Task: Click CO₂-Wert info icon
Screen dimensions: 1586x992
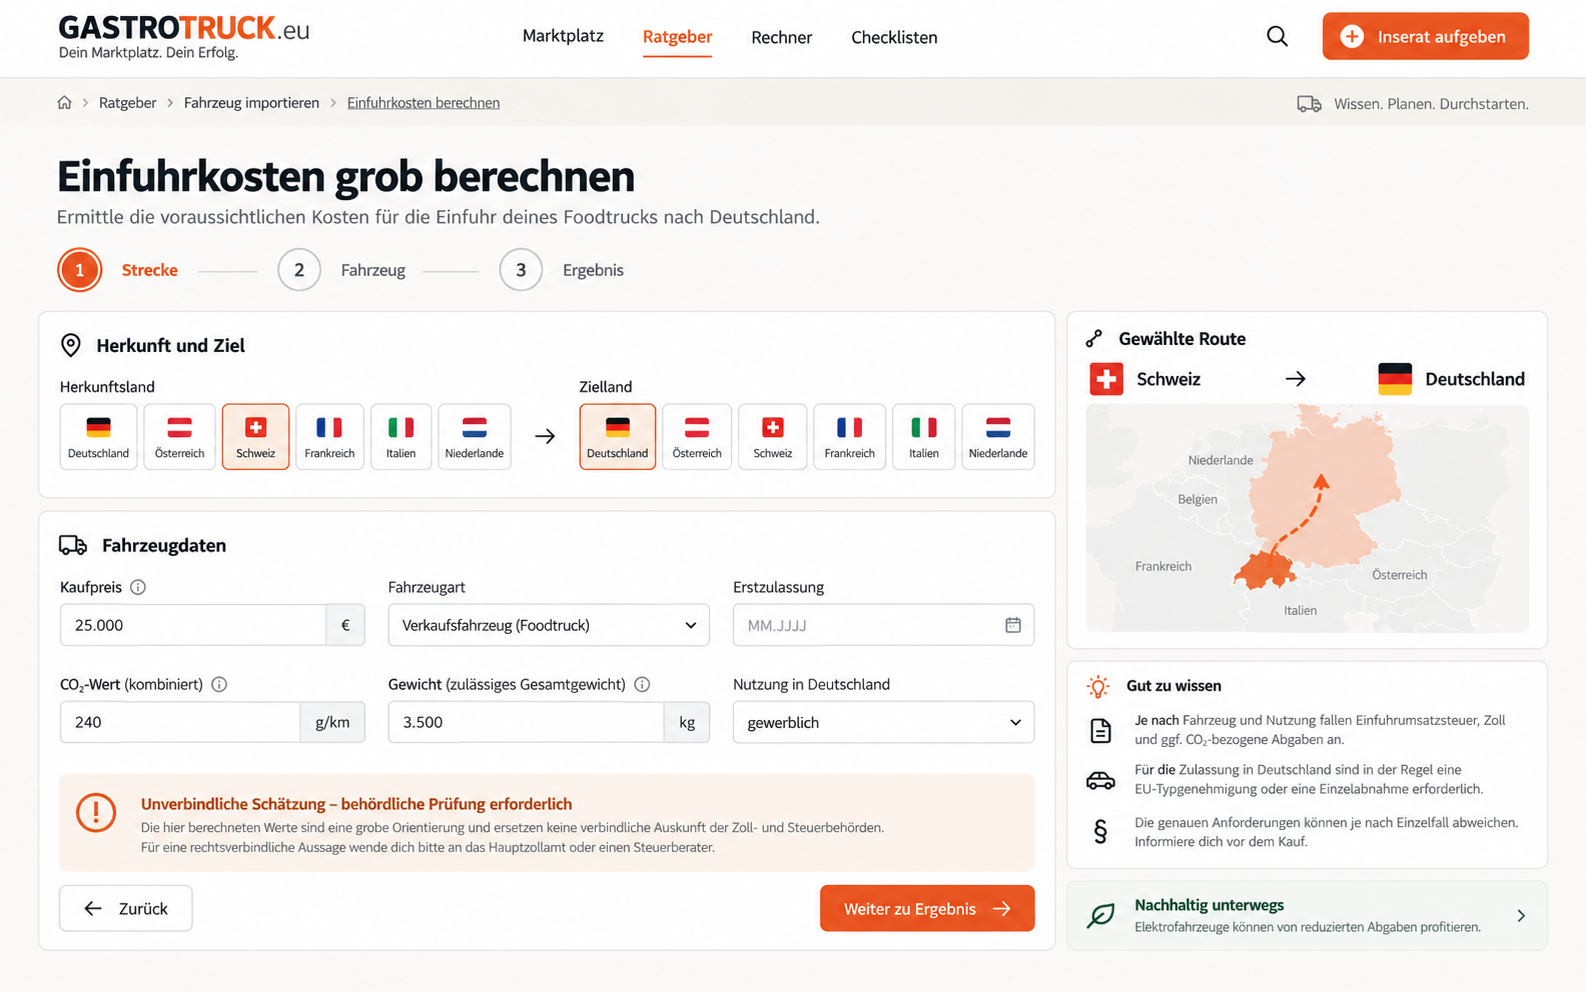Action: pyautogui.click(x=219, y=684)
